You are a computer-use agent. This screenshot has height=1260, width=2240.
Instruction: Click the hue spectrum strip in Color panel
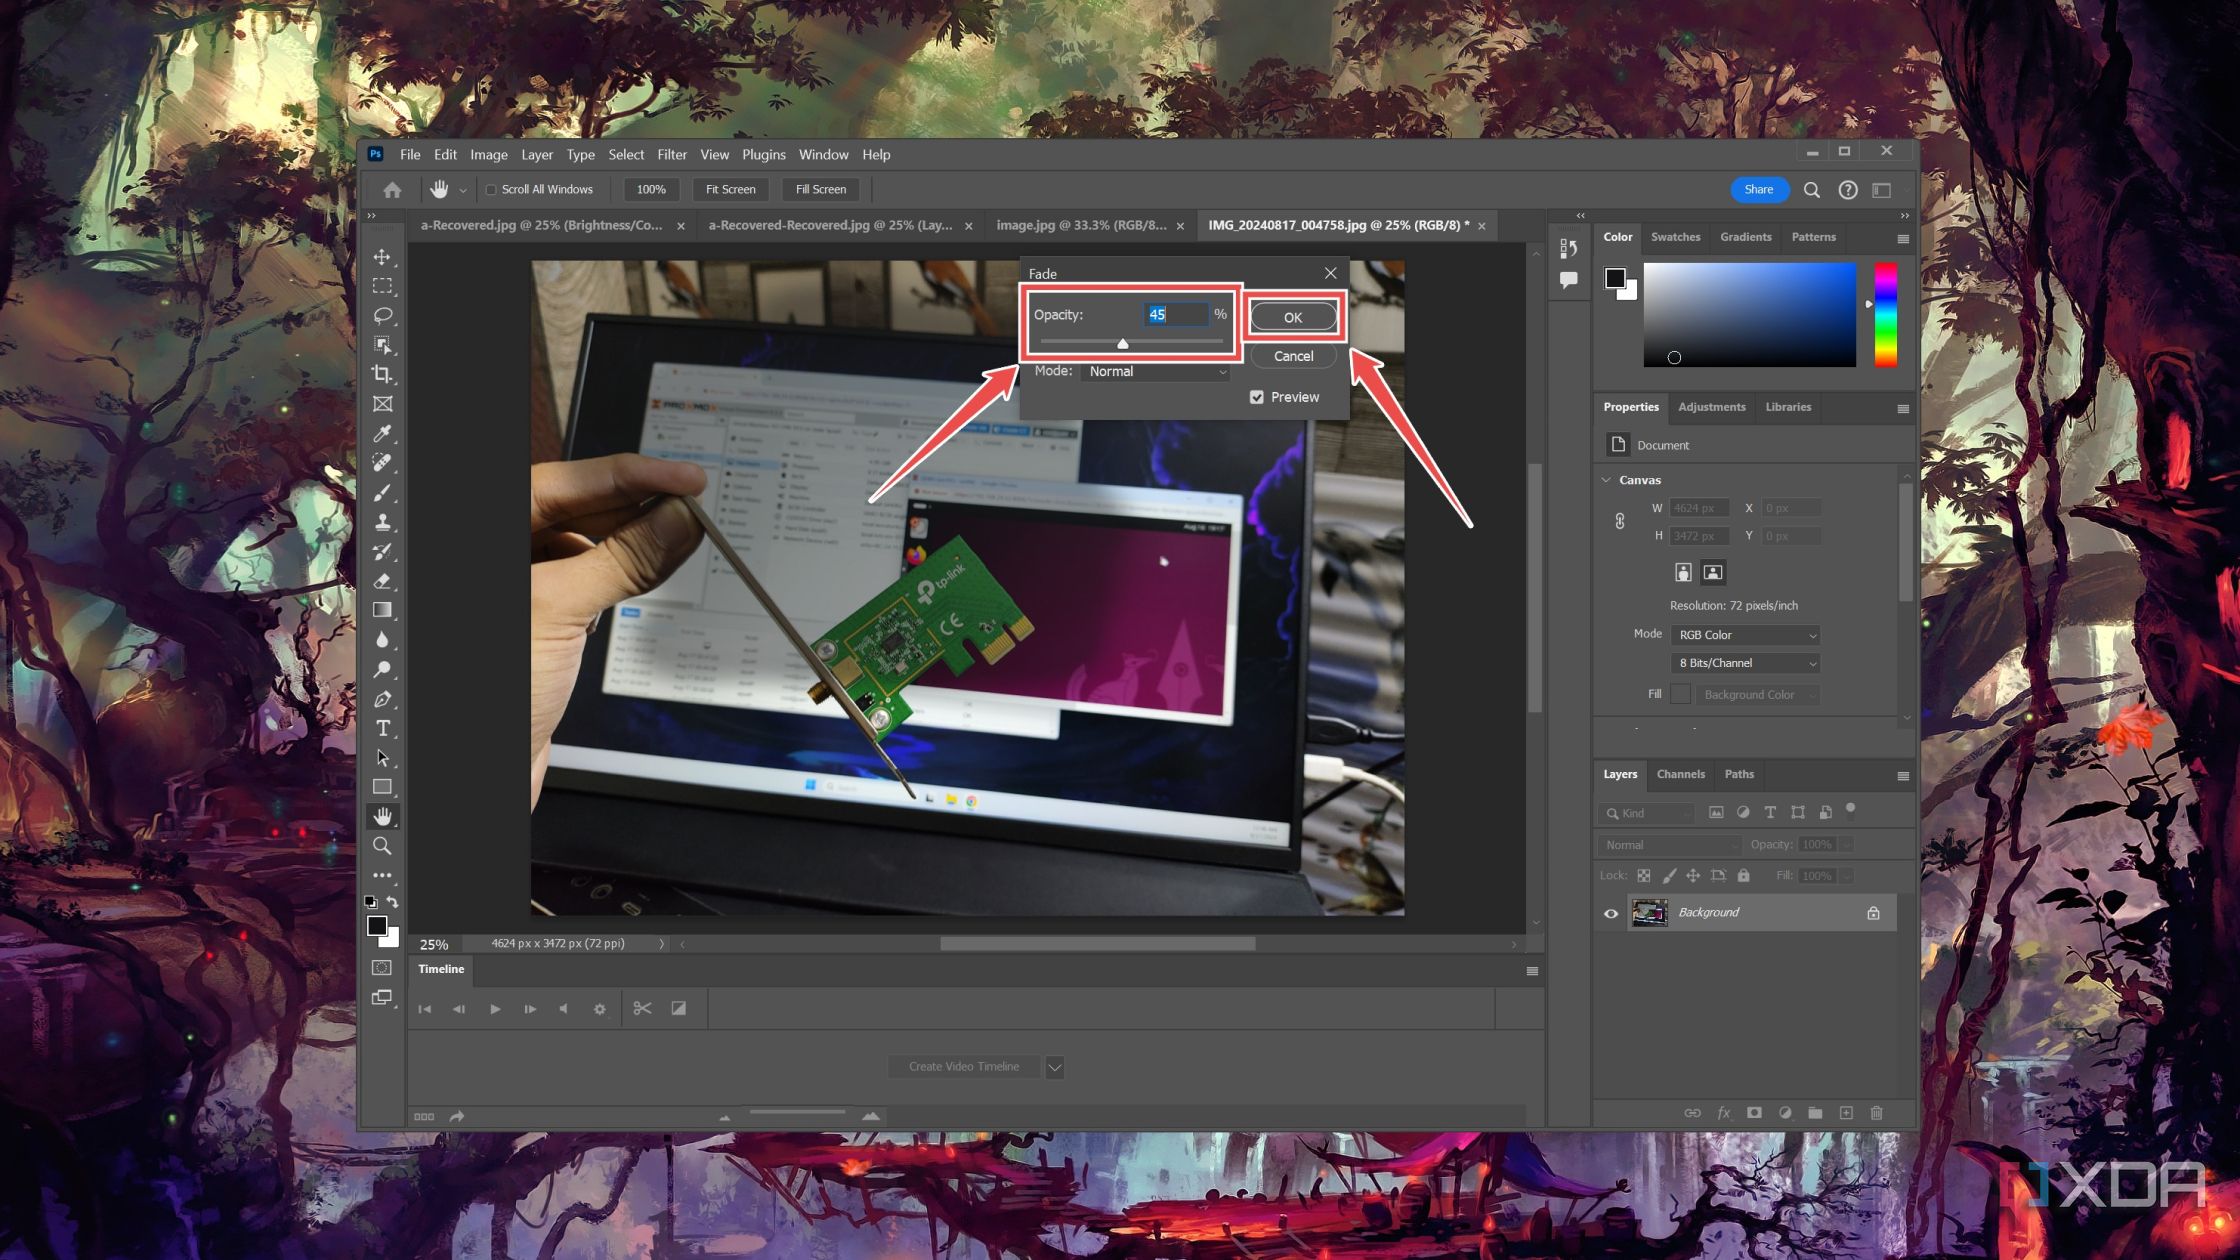coord(1885,314)
